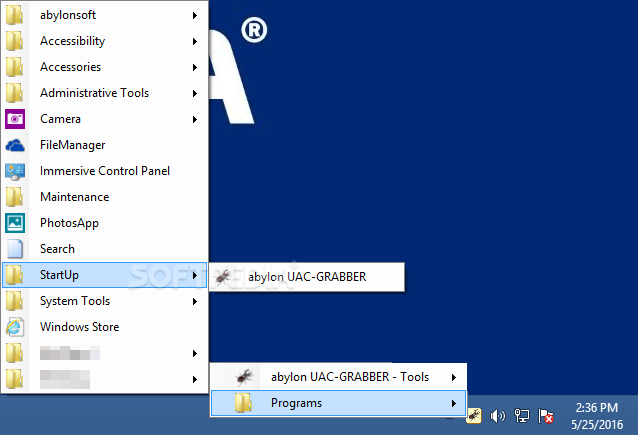Screen dimensions: 638x435
Task: Open the volume speaker tray icon
Action: tap(497, 416)
